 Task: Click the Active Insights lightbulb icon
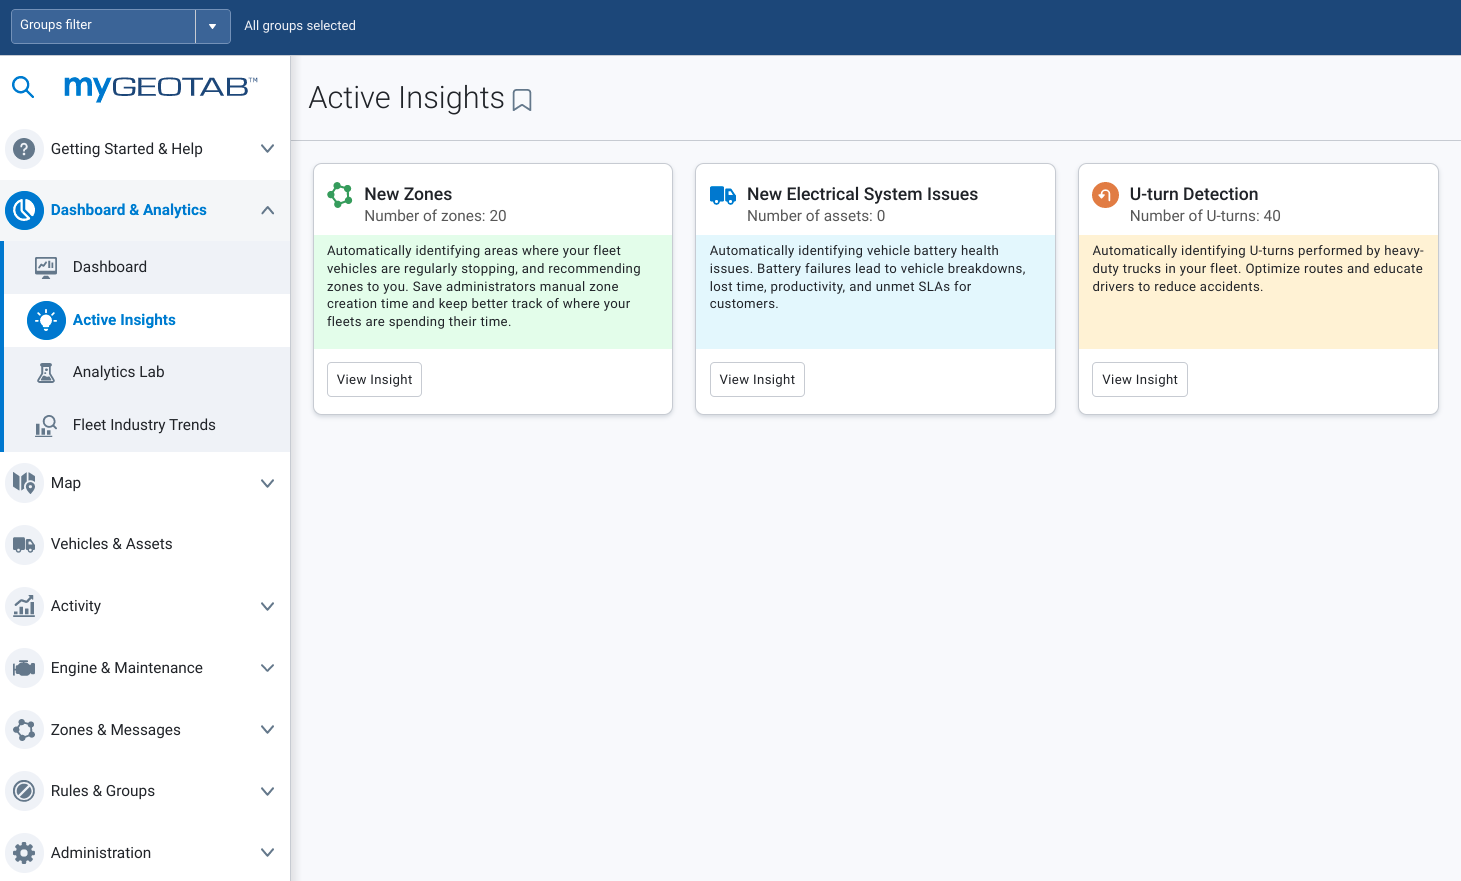[46, 320]
